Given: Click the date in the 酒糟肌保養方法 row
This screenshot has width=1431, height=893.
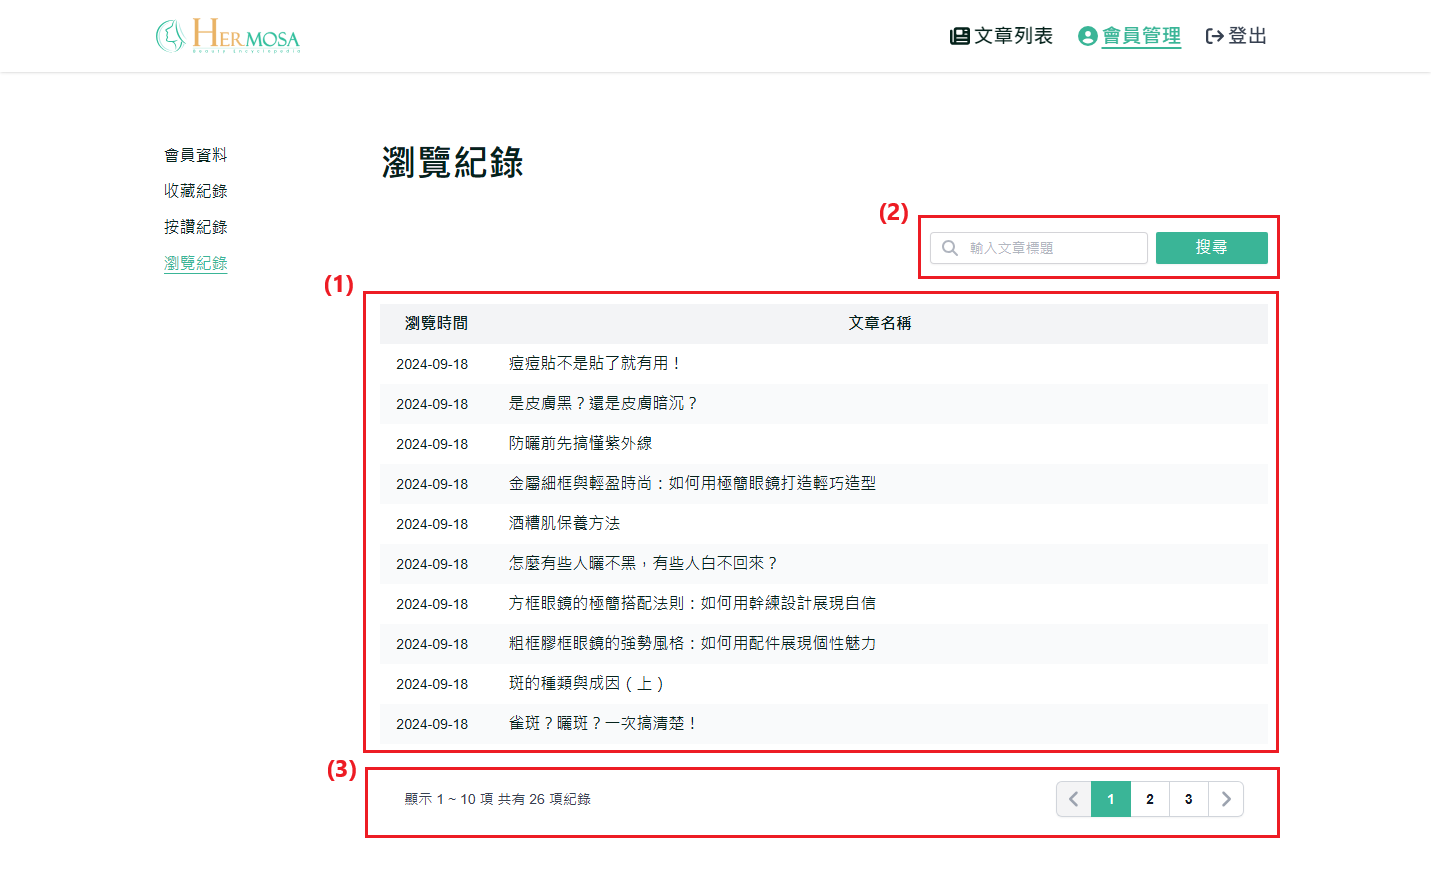Looking at the screenshot, I should [x=432, y=524].
